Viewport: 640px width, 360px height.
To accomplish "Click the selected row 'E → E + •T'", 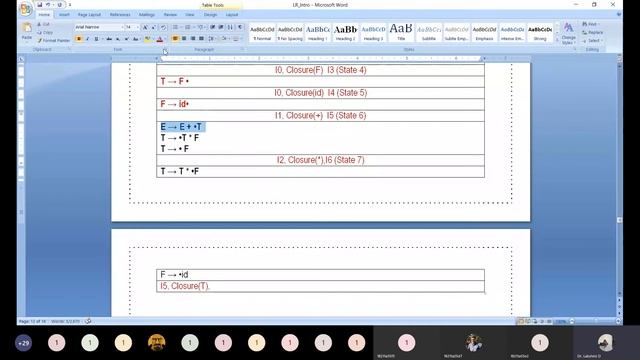I will (182, 127).
